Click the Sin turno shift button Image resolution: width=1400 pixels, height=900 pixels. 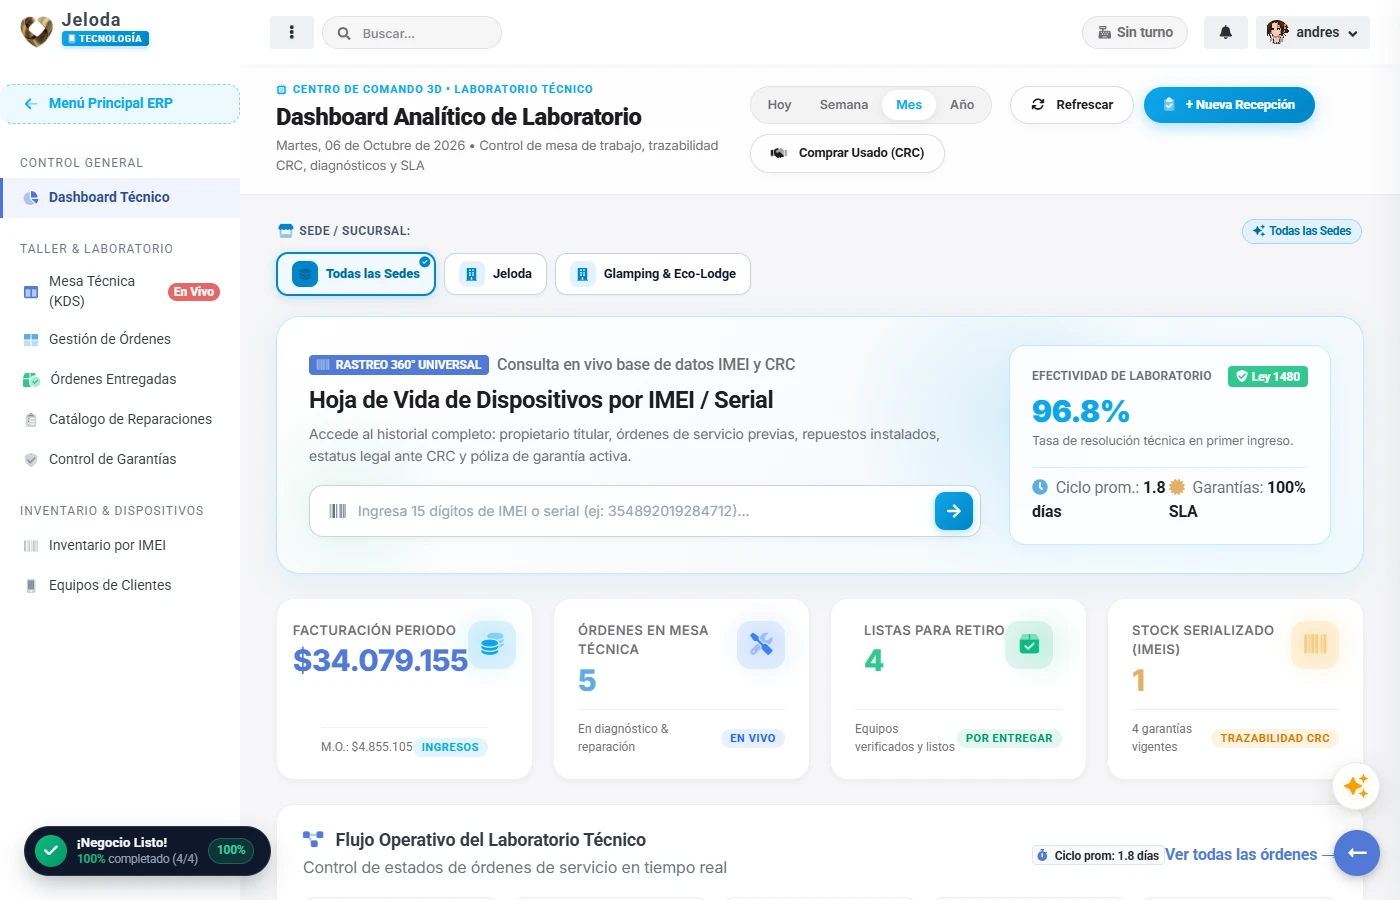(x=1135, y=33)
